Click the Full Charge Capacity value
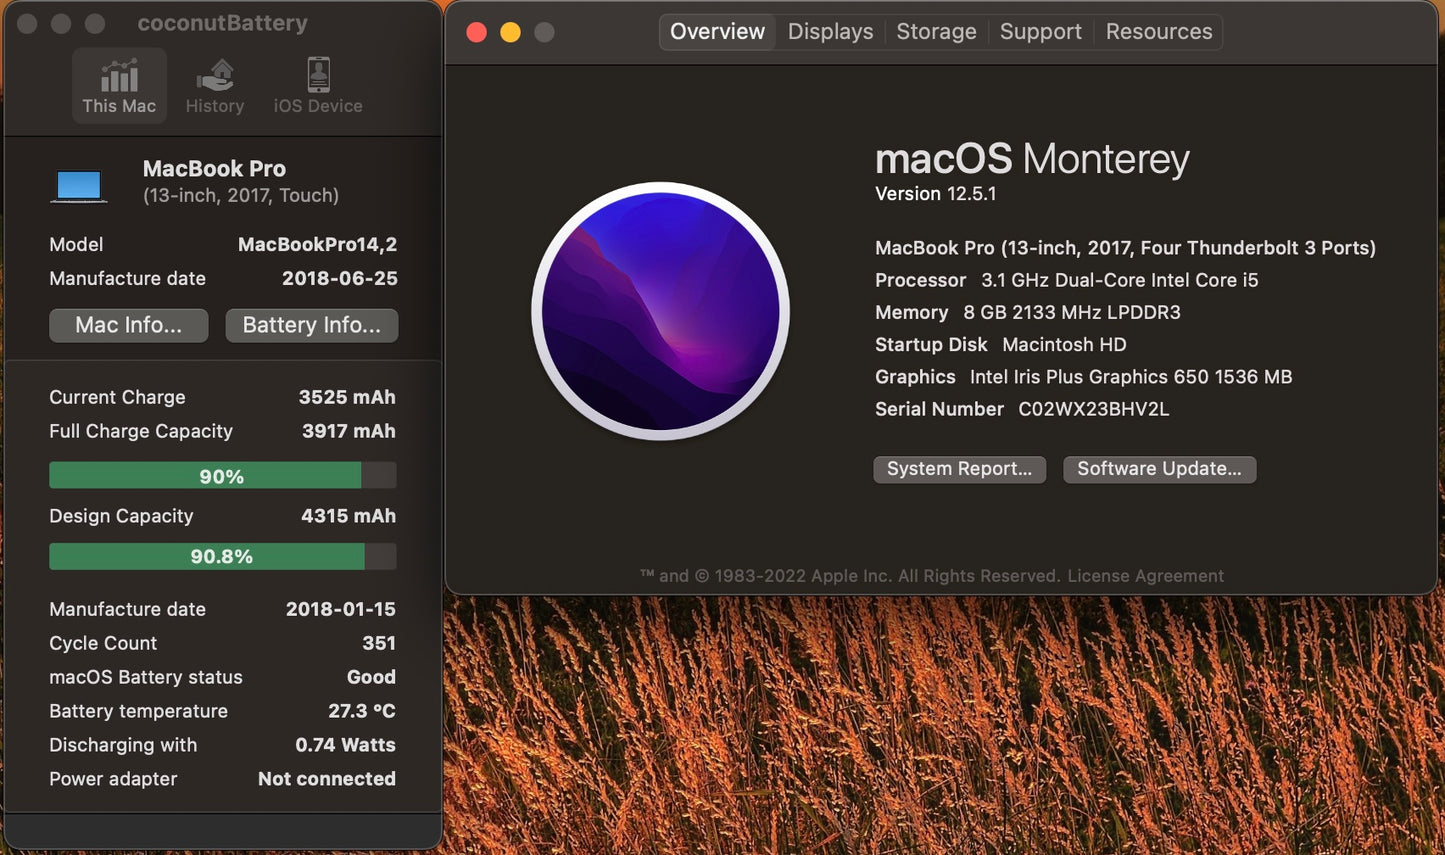 tap(348, 431)
